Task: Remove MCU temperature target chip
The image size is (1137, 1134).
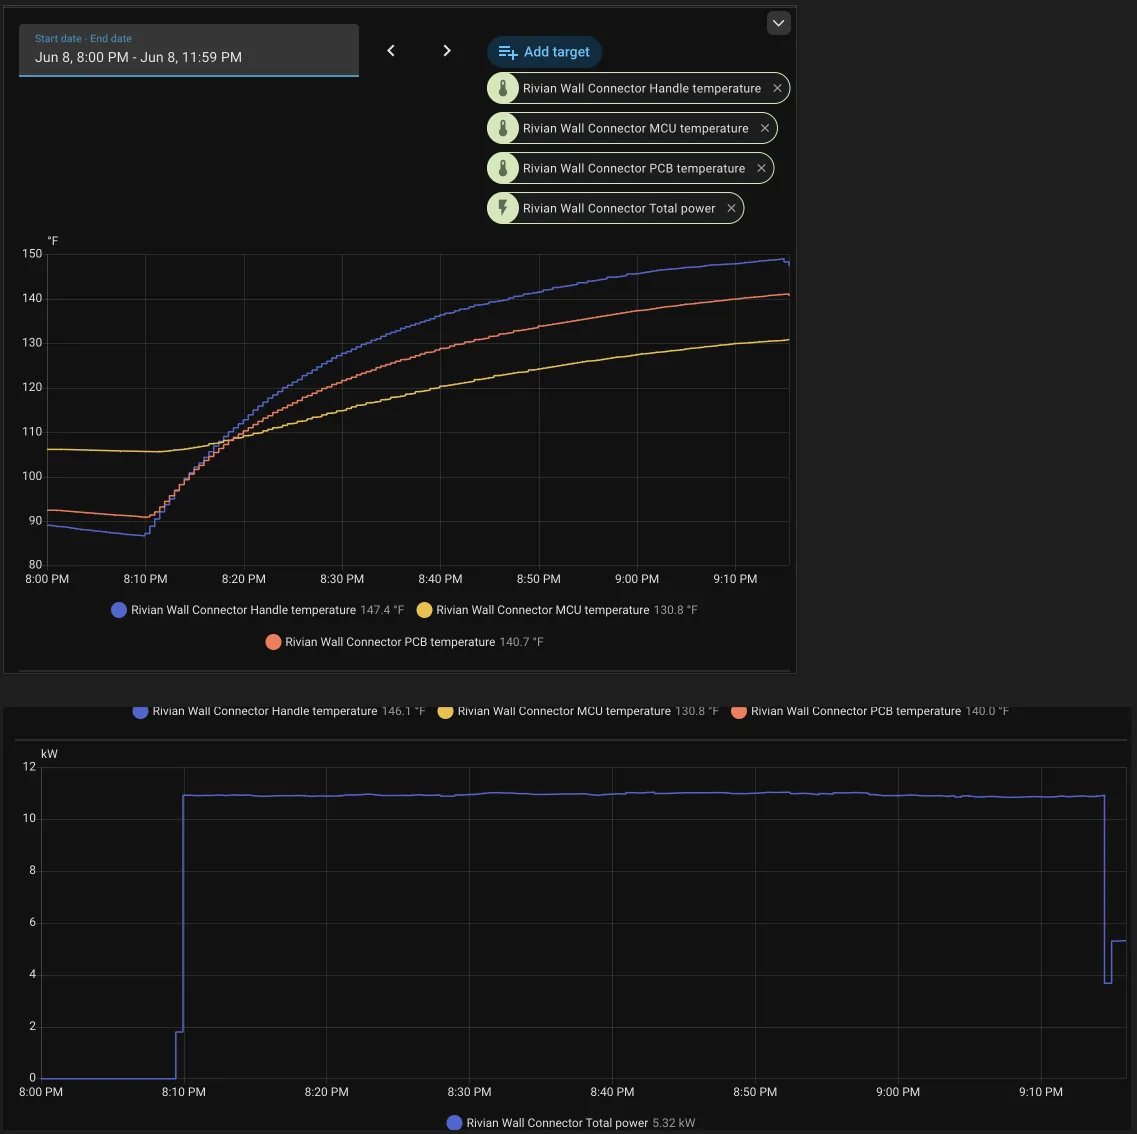Action: point(764,128)
